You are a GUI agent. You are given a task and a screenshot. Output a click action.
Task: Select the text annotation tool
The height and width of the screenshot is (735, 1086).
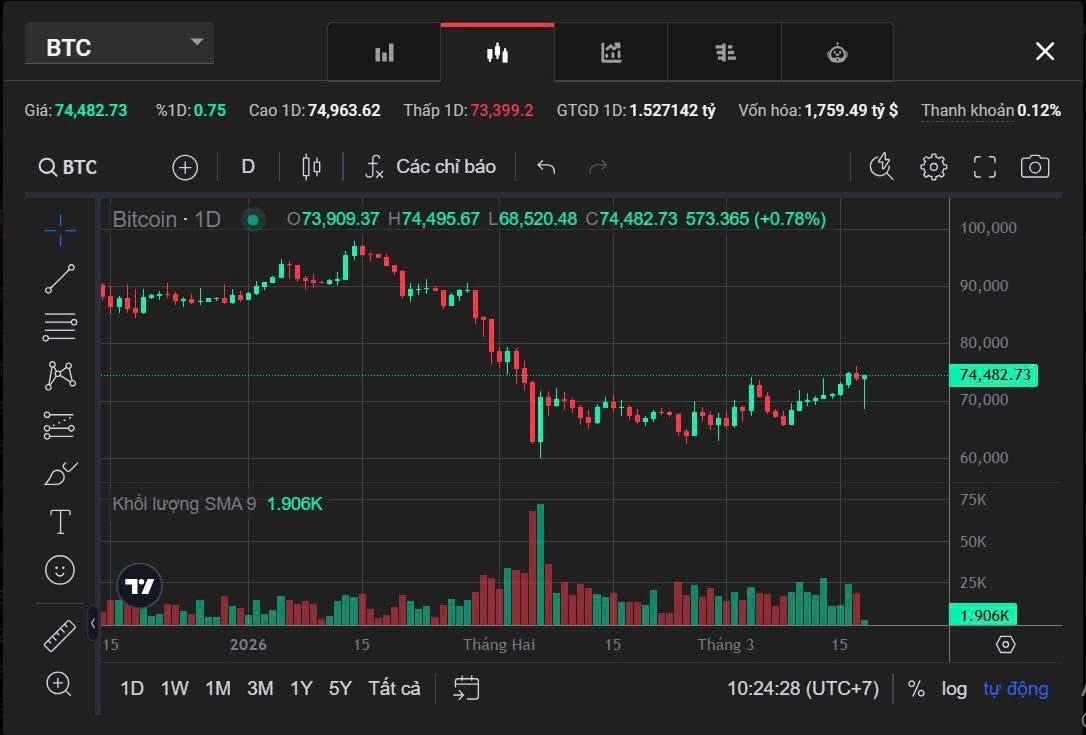[60, 521]
